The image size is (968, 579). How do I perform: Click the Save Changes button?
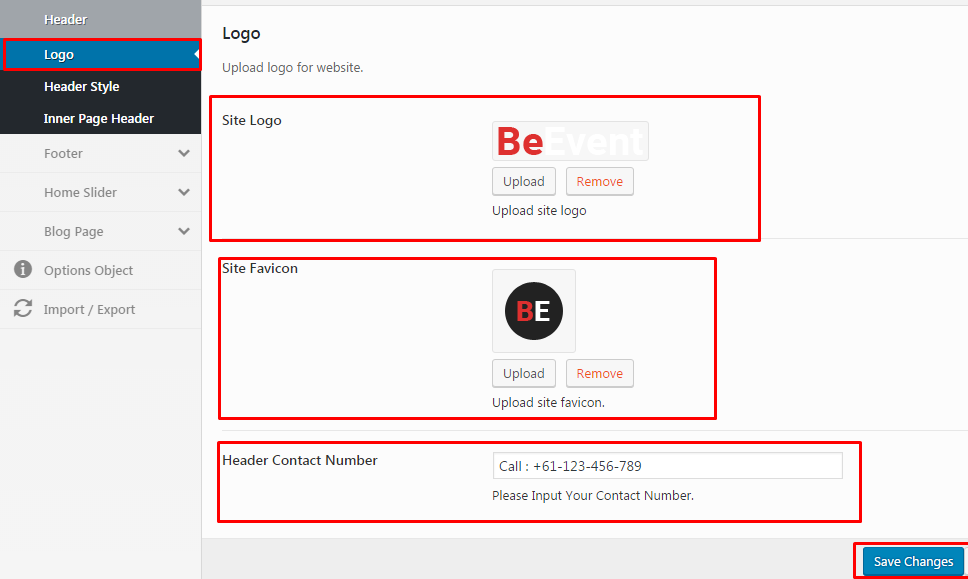(913, 561)
